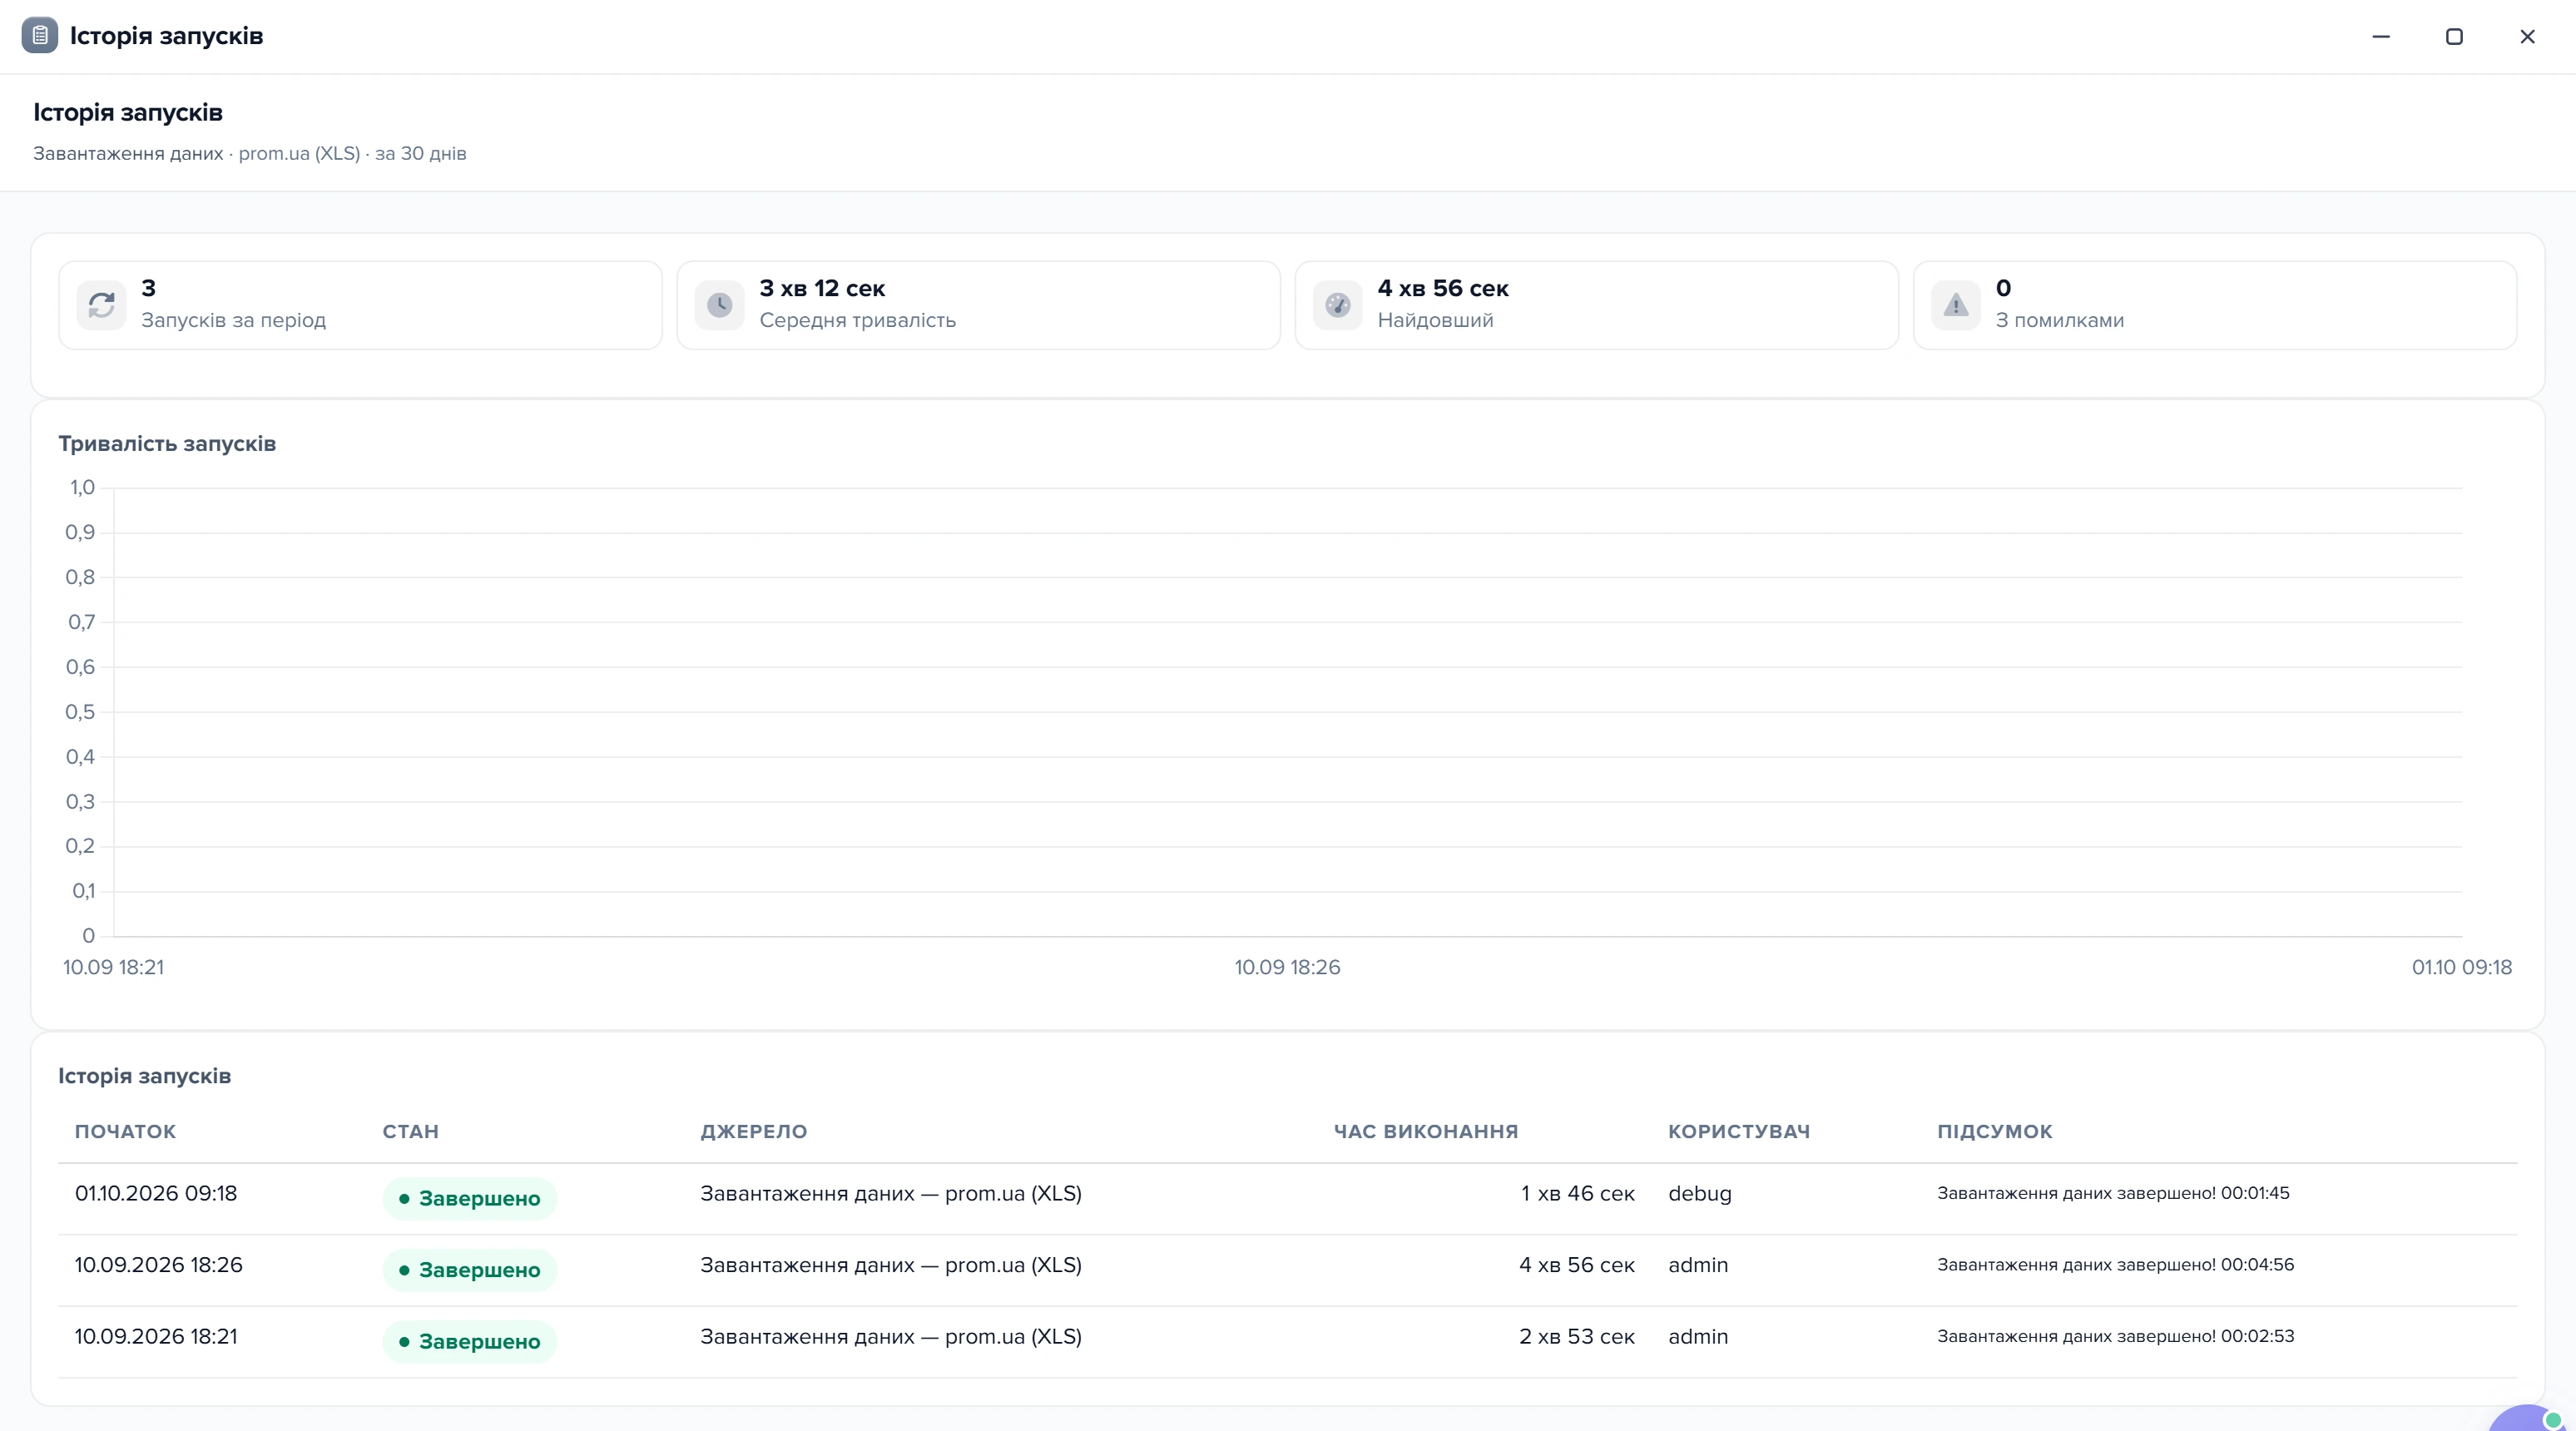Click the ЧАС ВИКОНАННЯ column header
This screenshot has width=2576, height=1431.
[x=1425, y=1131]
